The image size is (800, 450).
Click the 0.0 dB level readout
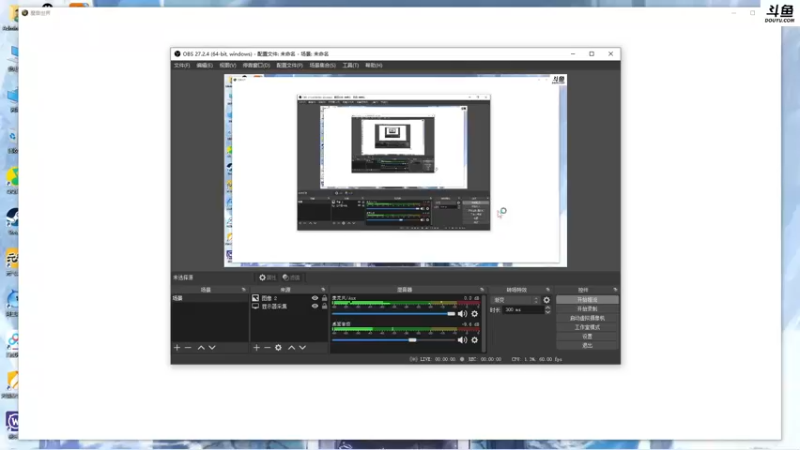[x=471, y=298]
